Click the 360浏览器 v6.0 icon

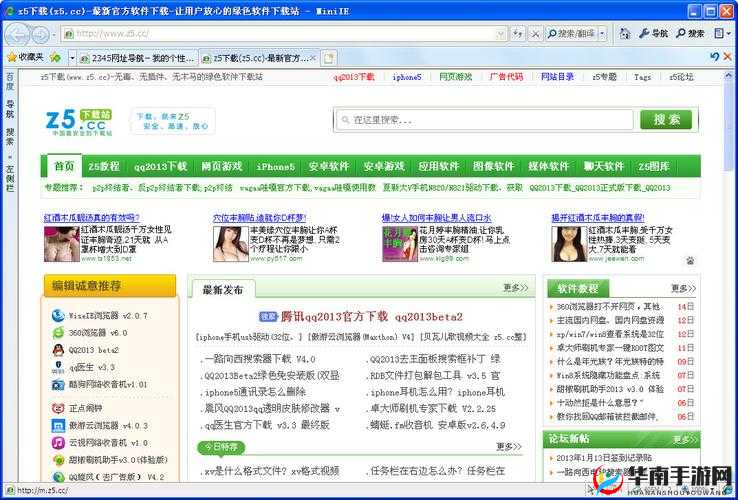pos(58,333)
